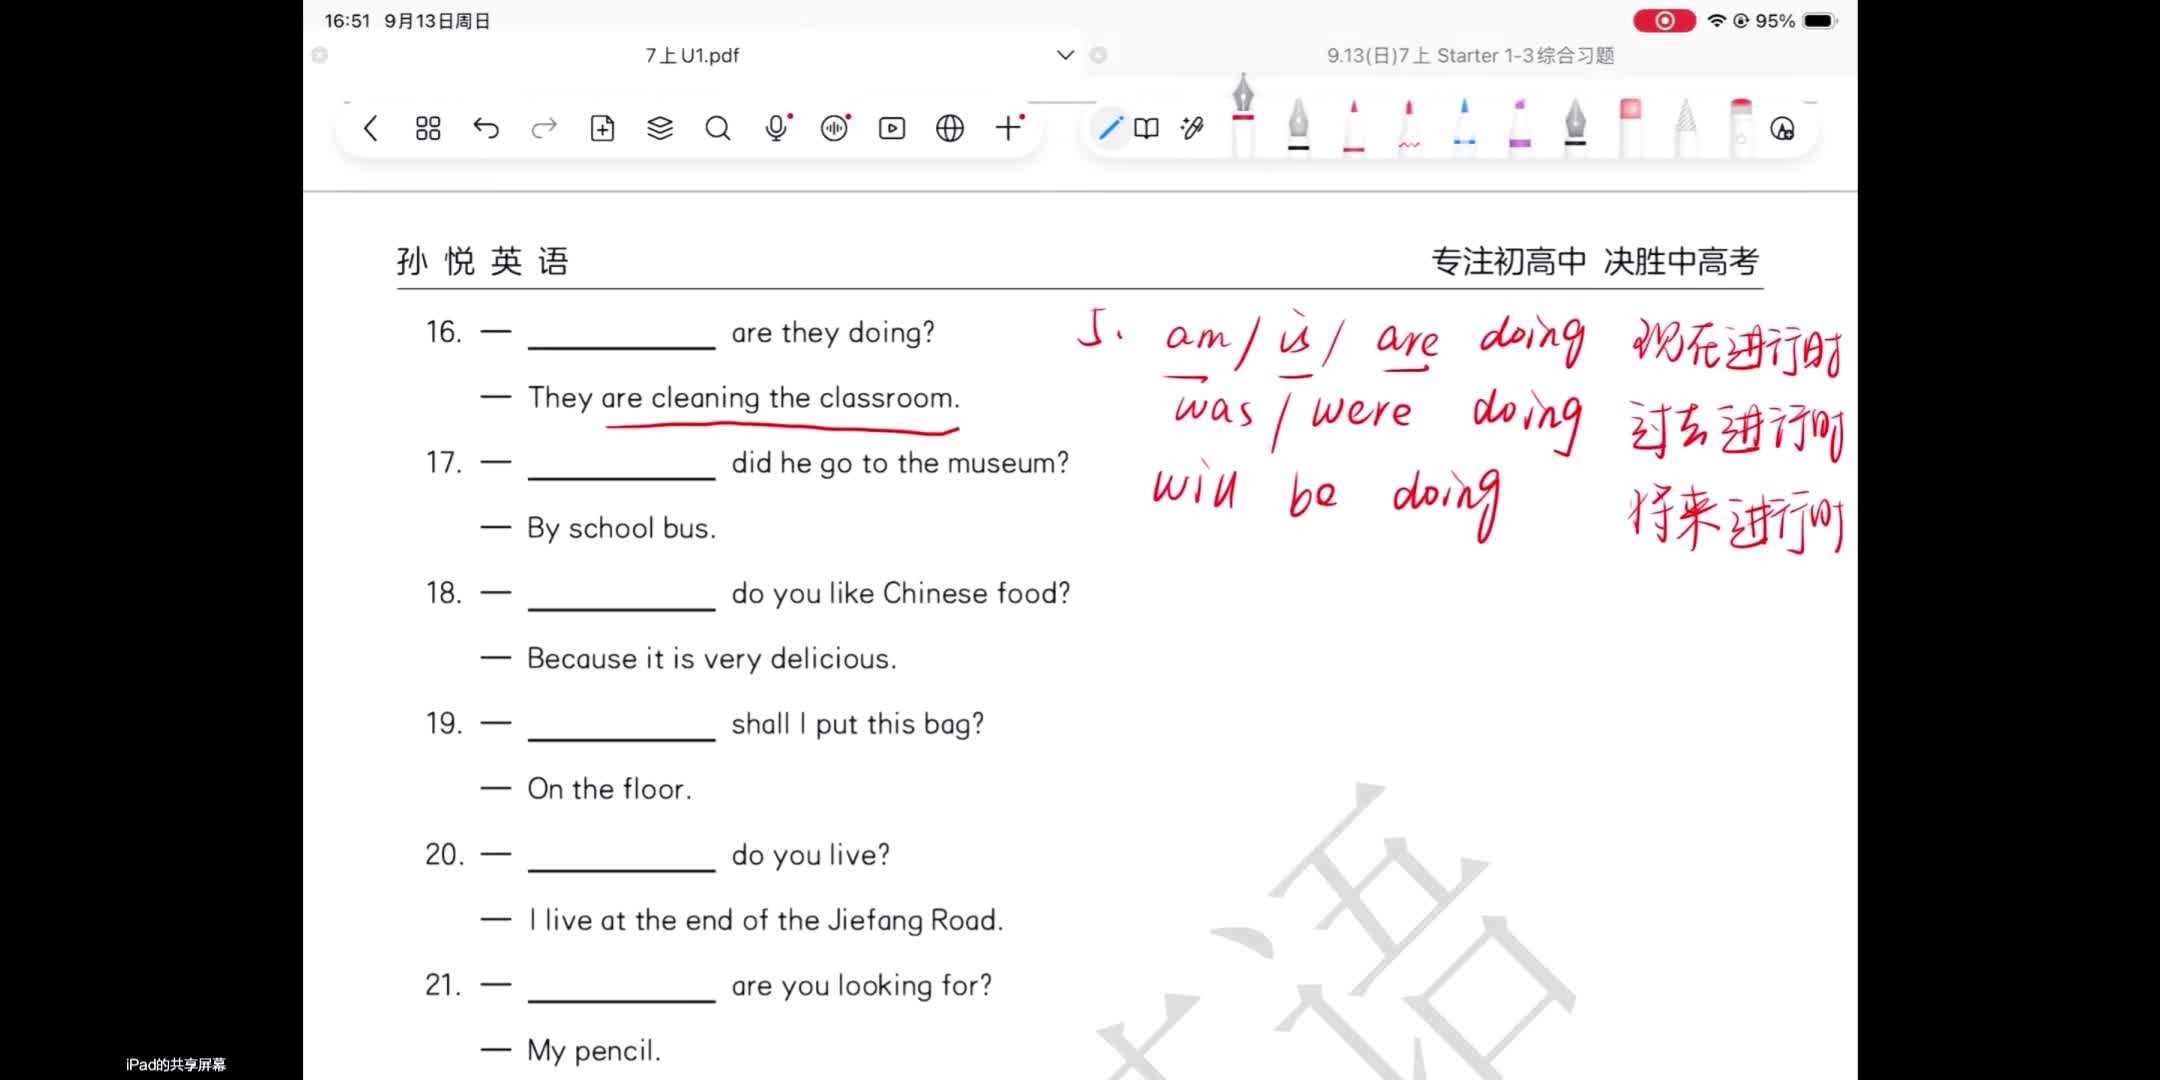
Task: Tap the answer "My pencil."
Action: tap(594, 1051)
